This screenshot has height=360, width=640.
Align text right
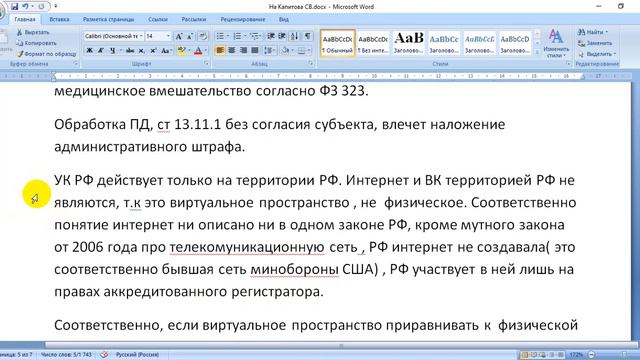tap(243, 51)
